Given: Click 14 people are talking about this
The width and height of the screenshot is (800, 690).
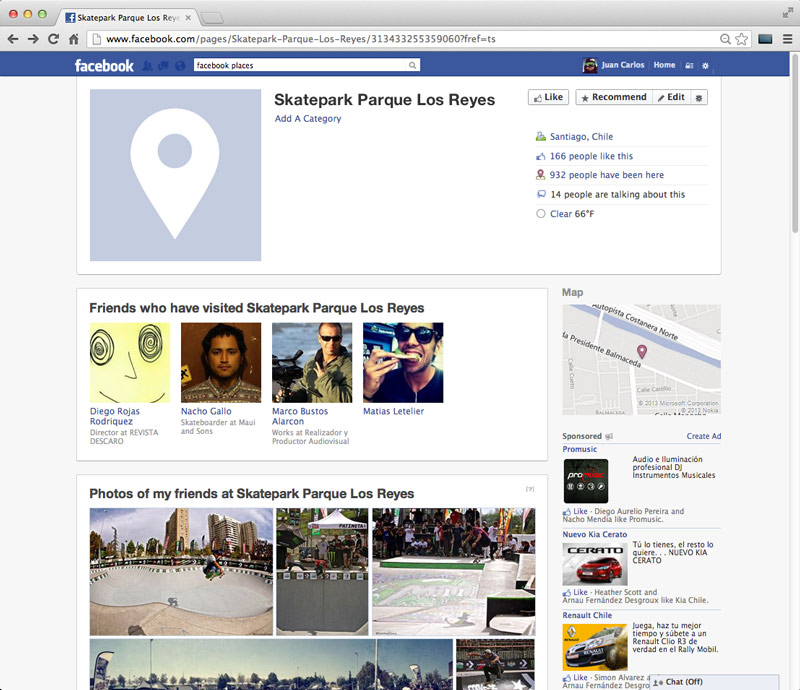Looking at the screenshot, I should (x=617, y=194).
